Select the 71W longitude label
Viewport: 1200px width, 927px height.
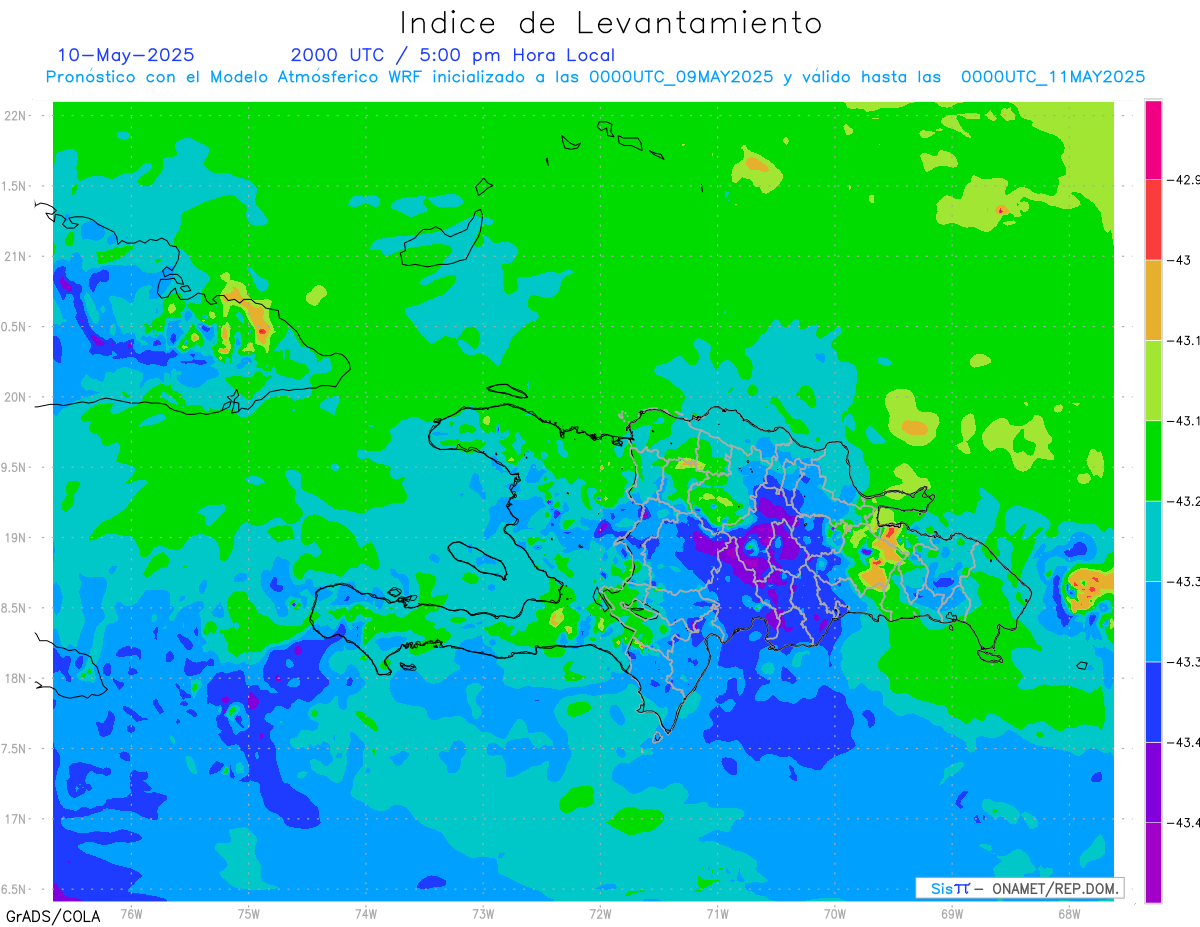(717, 913)
